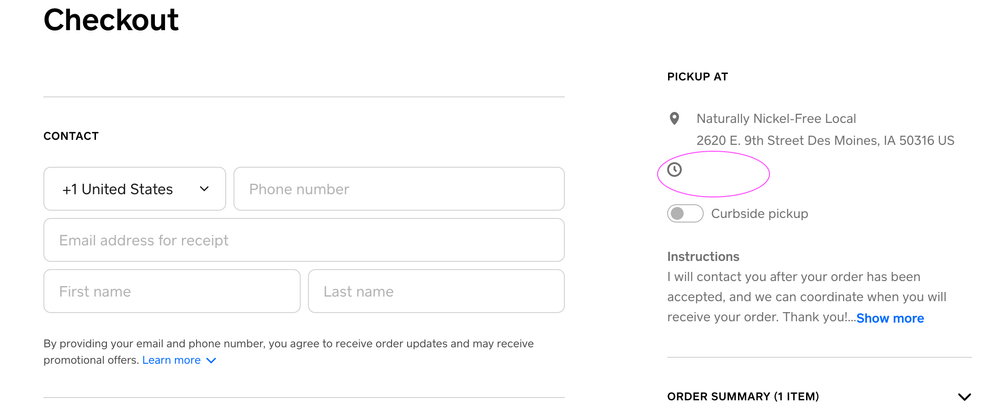
Task: Click the Instructions heading text
Action: pos(703,256)
